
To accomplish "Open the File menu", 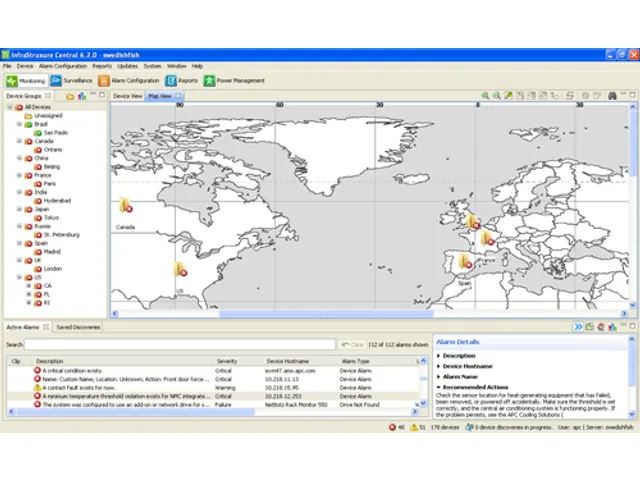I will [x=7, y=66].
